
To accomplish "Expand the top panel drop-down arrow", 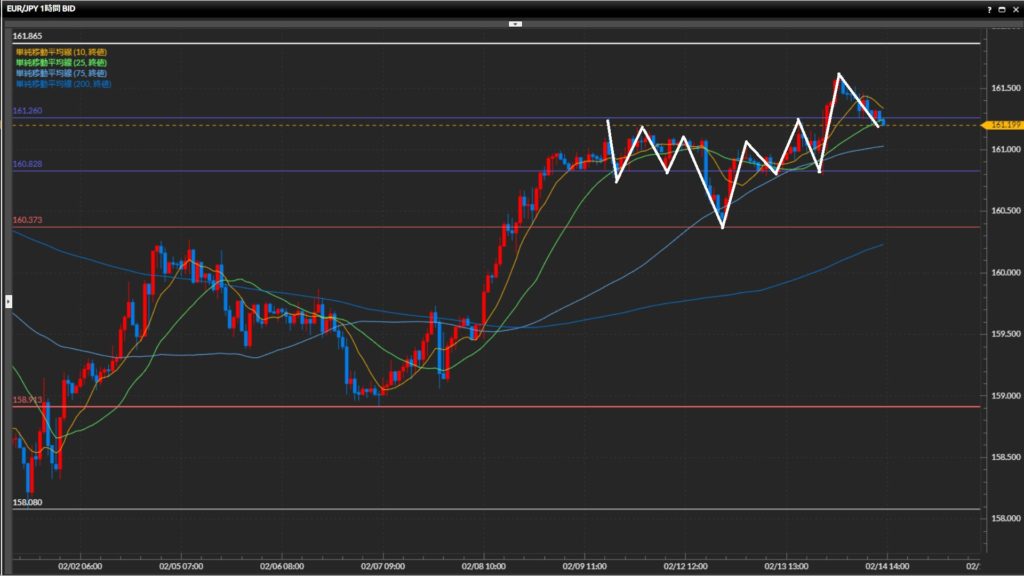I will coord(515,22).
